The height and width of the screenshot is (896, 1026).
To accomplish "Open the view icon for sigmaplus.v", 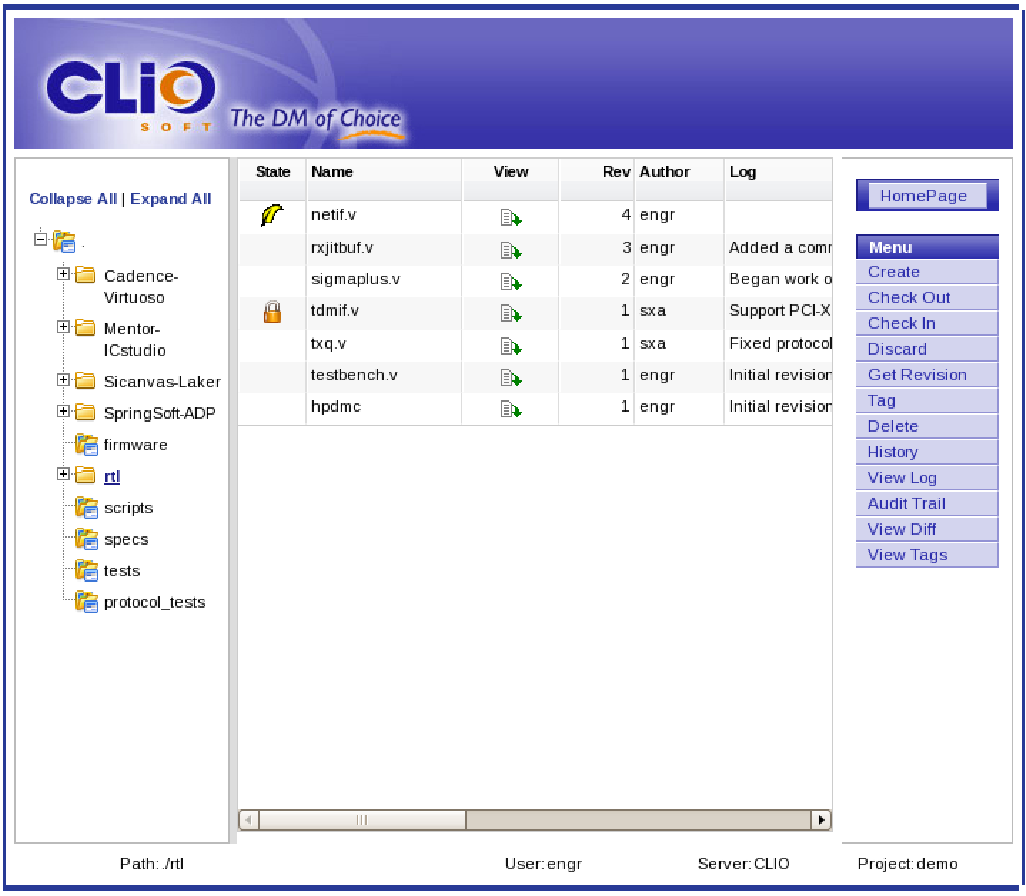I will click(511, 282).
